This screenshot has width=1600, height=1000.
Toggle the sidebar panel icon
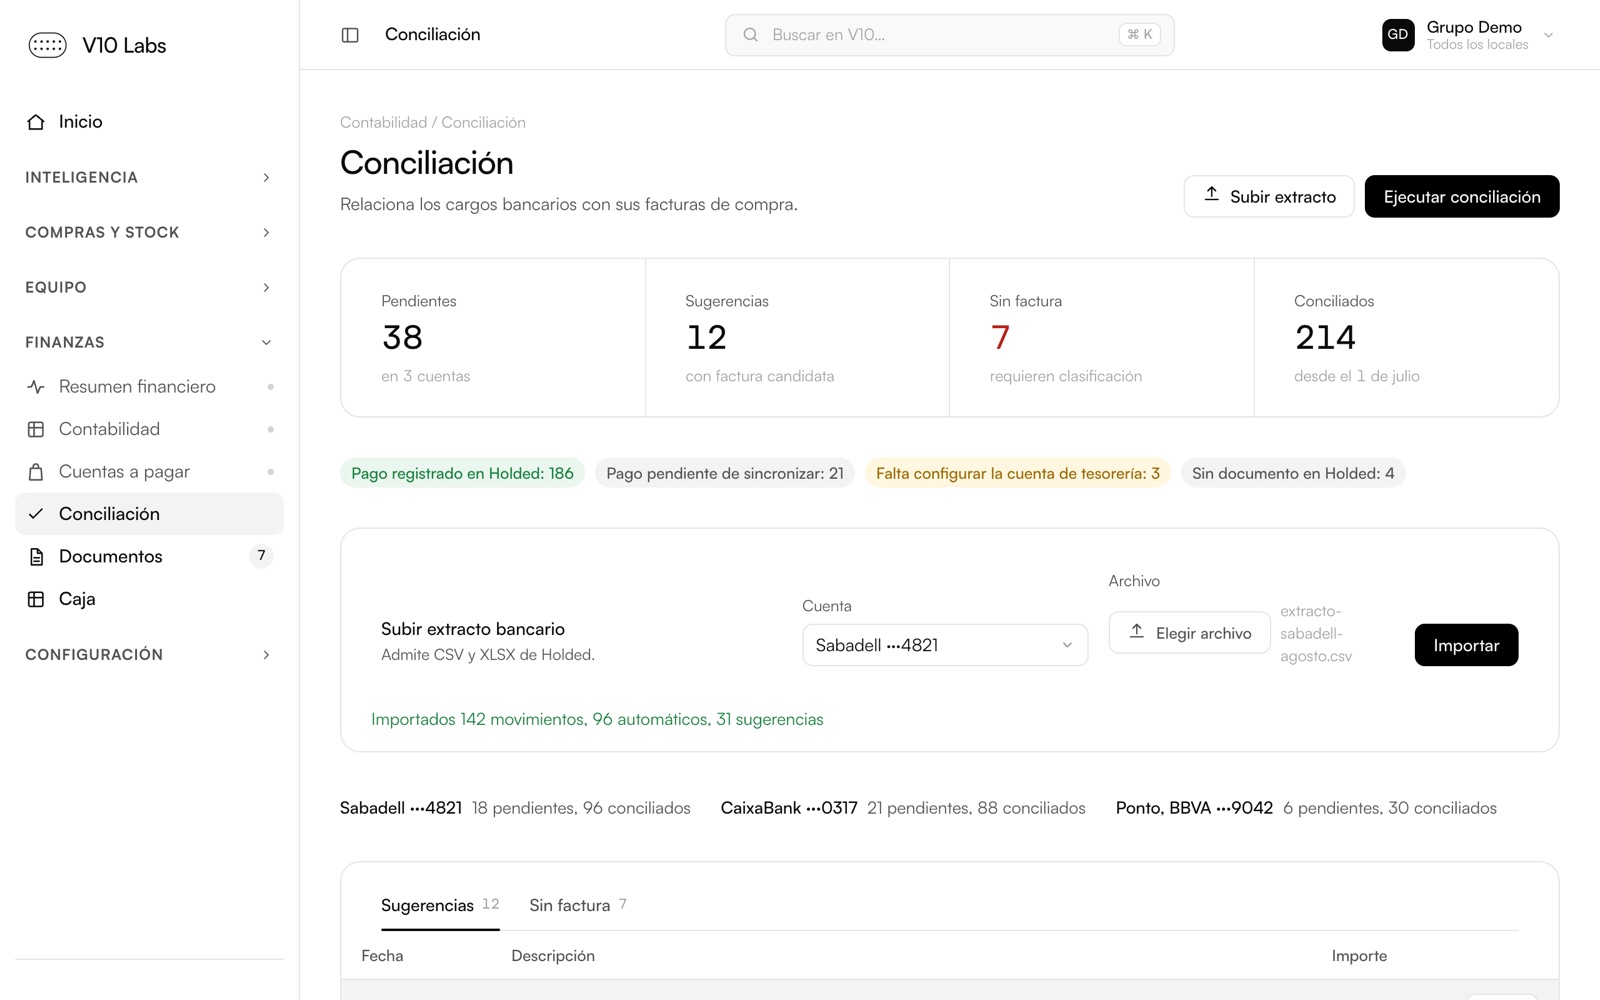tap(350, 35)
